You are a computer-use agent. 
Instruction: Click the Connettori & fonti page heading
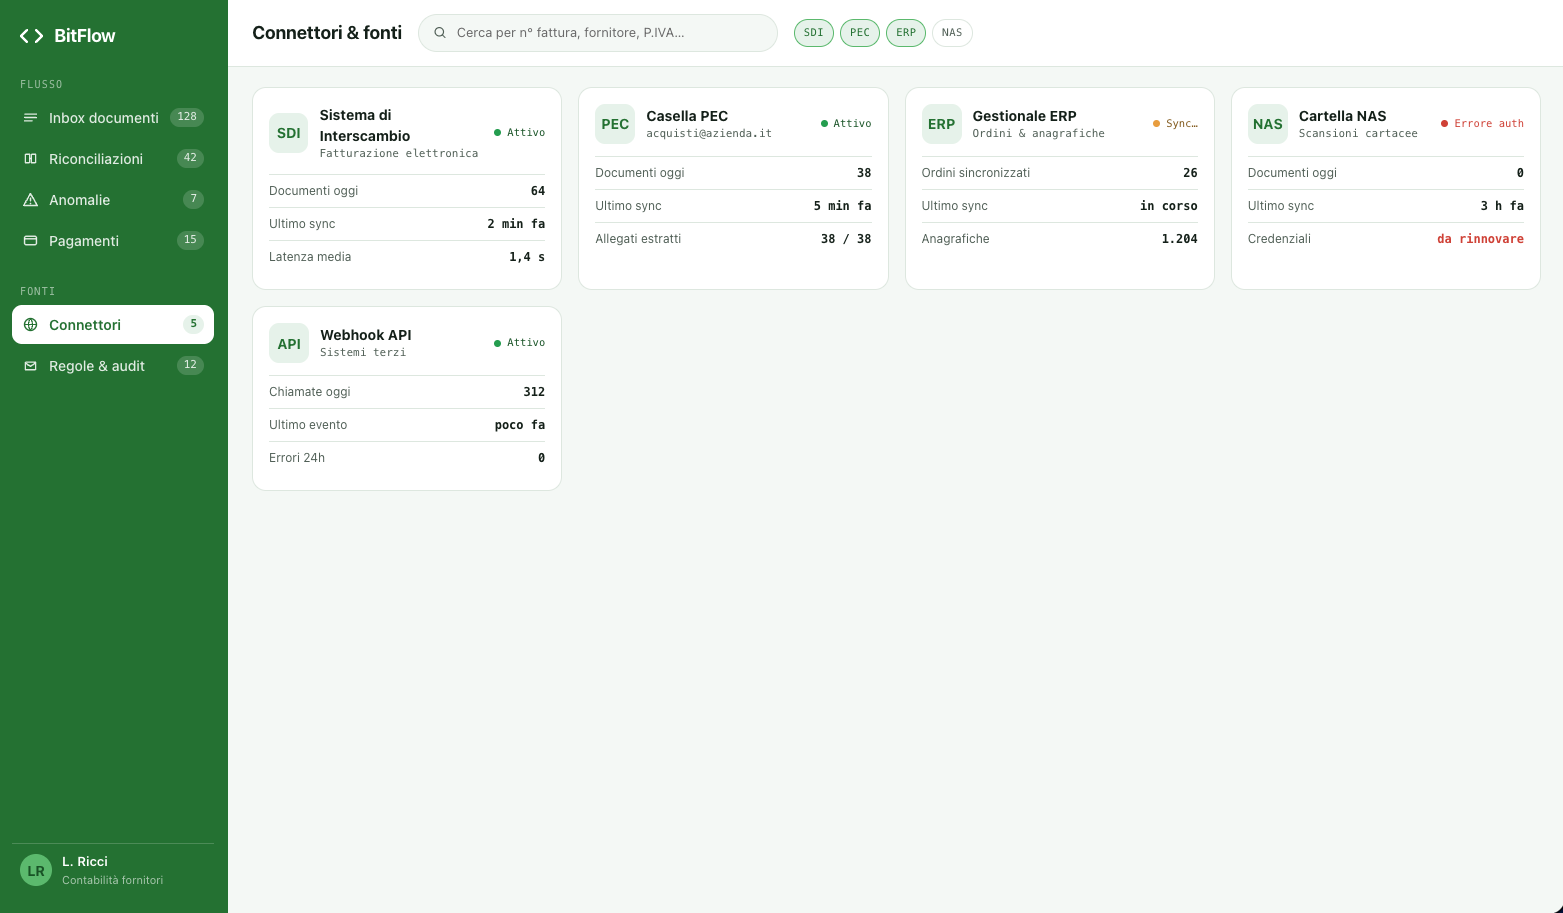(327, 33)
